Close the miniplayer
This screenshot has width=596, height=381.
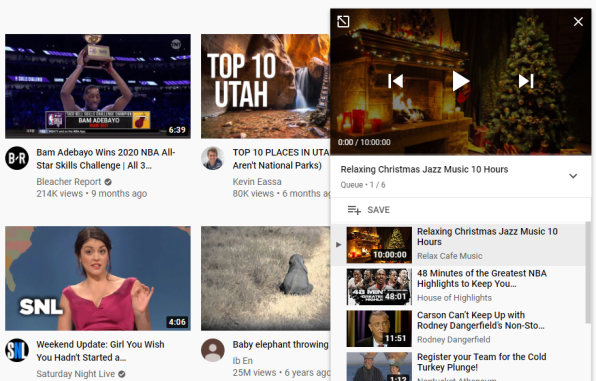coord(578,22)
